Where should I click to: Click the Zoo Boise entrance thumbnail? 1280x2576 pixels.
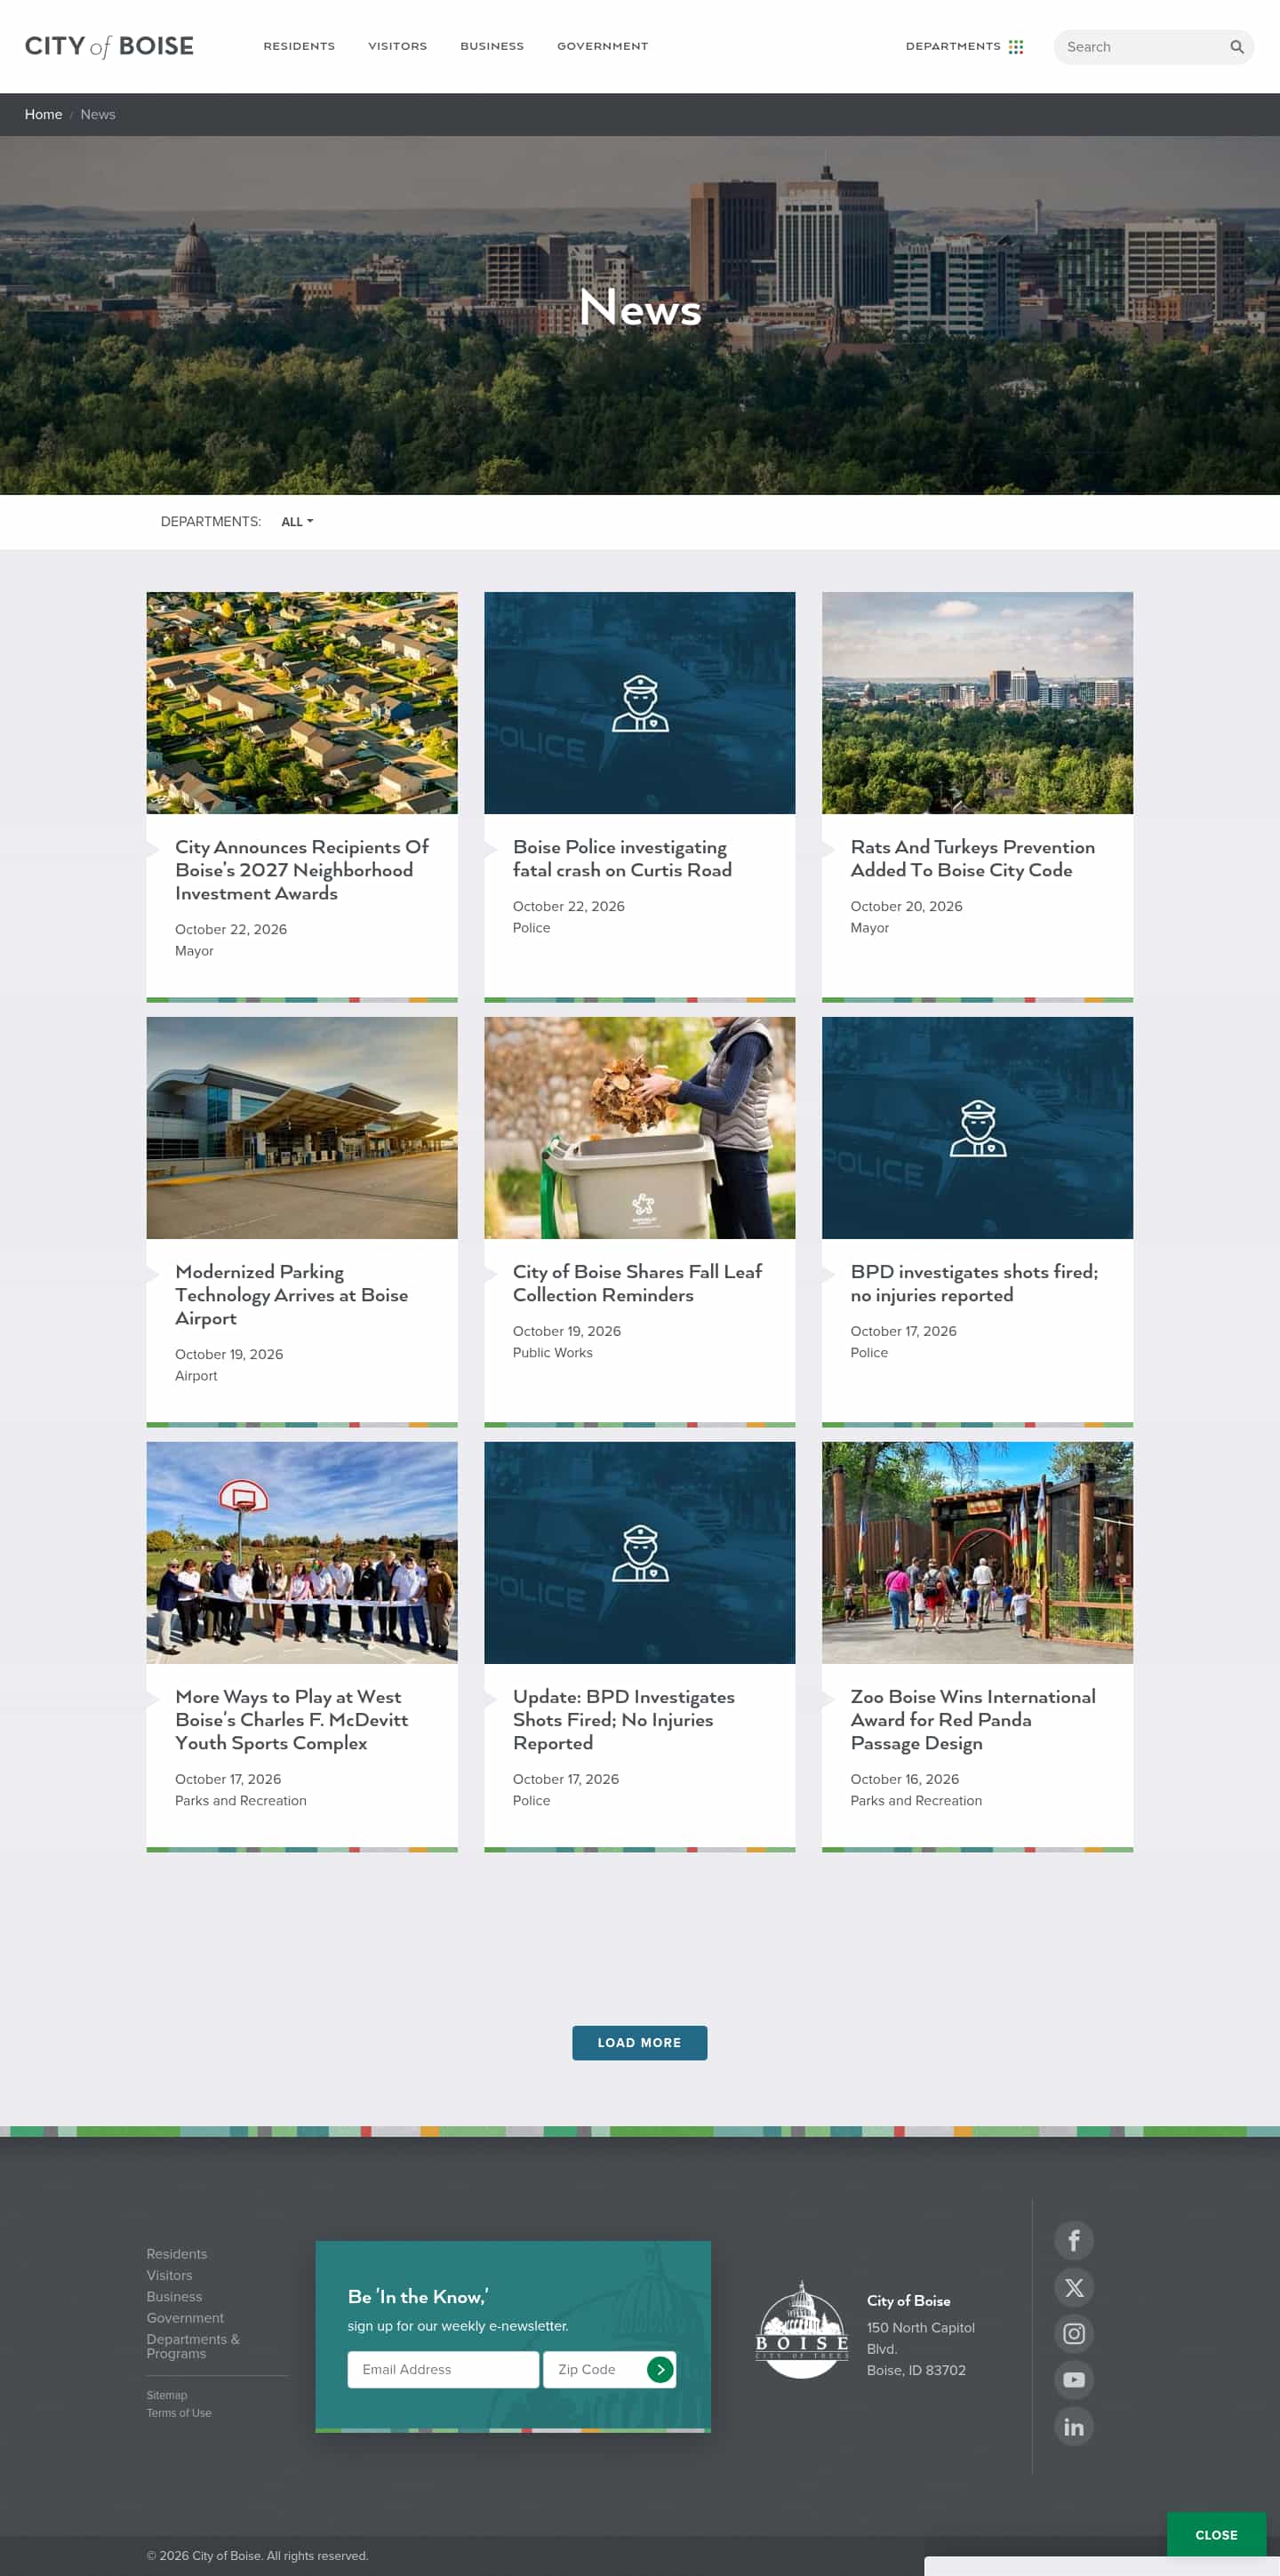click(978, 1553)
